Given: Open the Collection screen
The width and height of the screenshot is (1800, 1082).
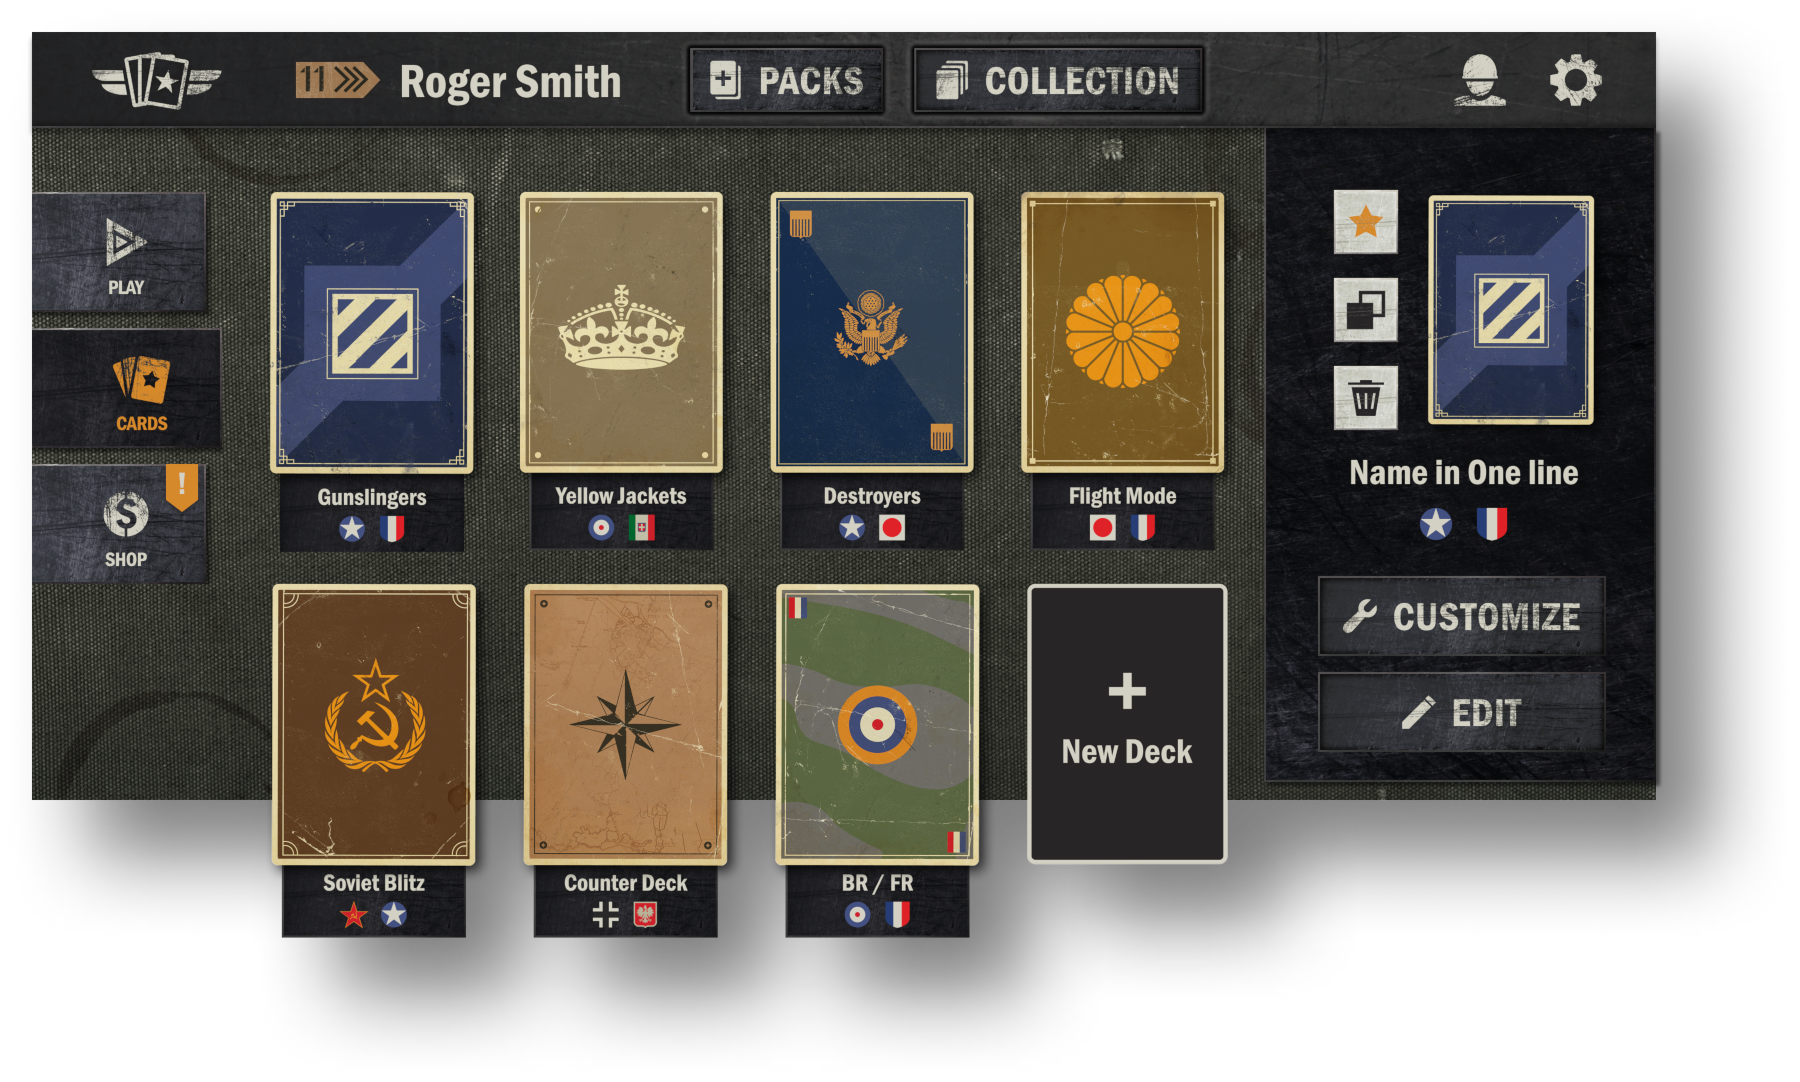Looking at the screenshot, I should click(1058, 80).
